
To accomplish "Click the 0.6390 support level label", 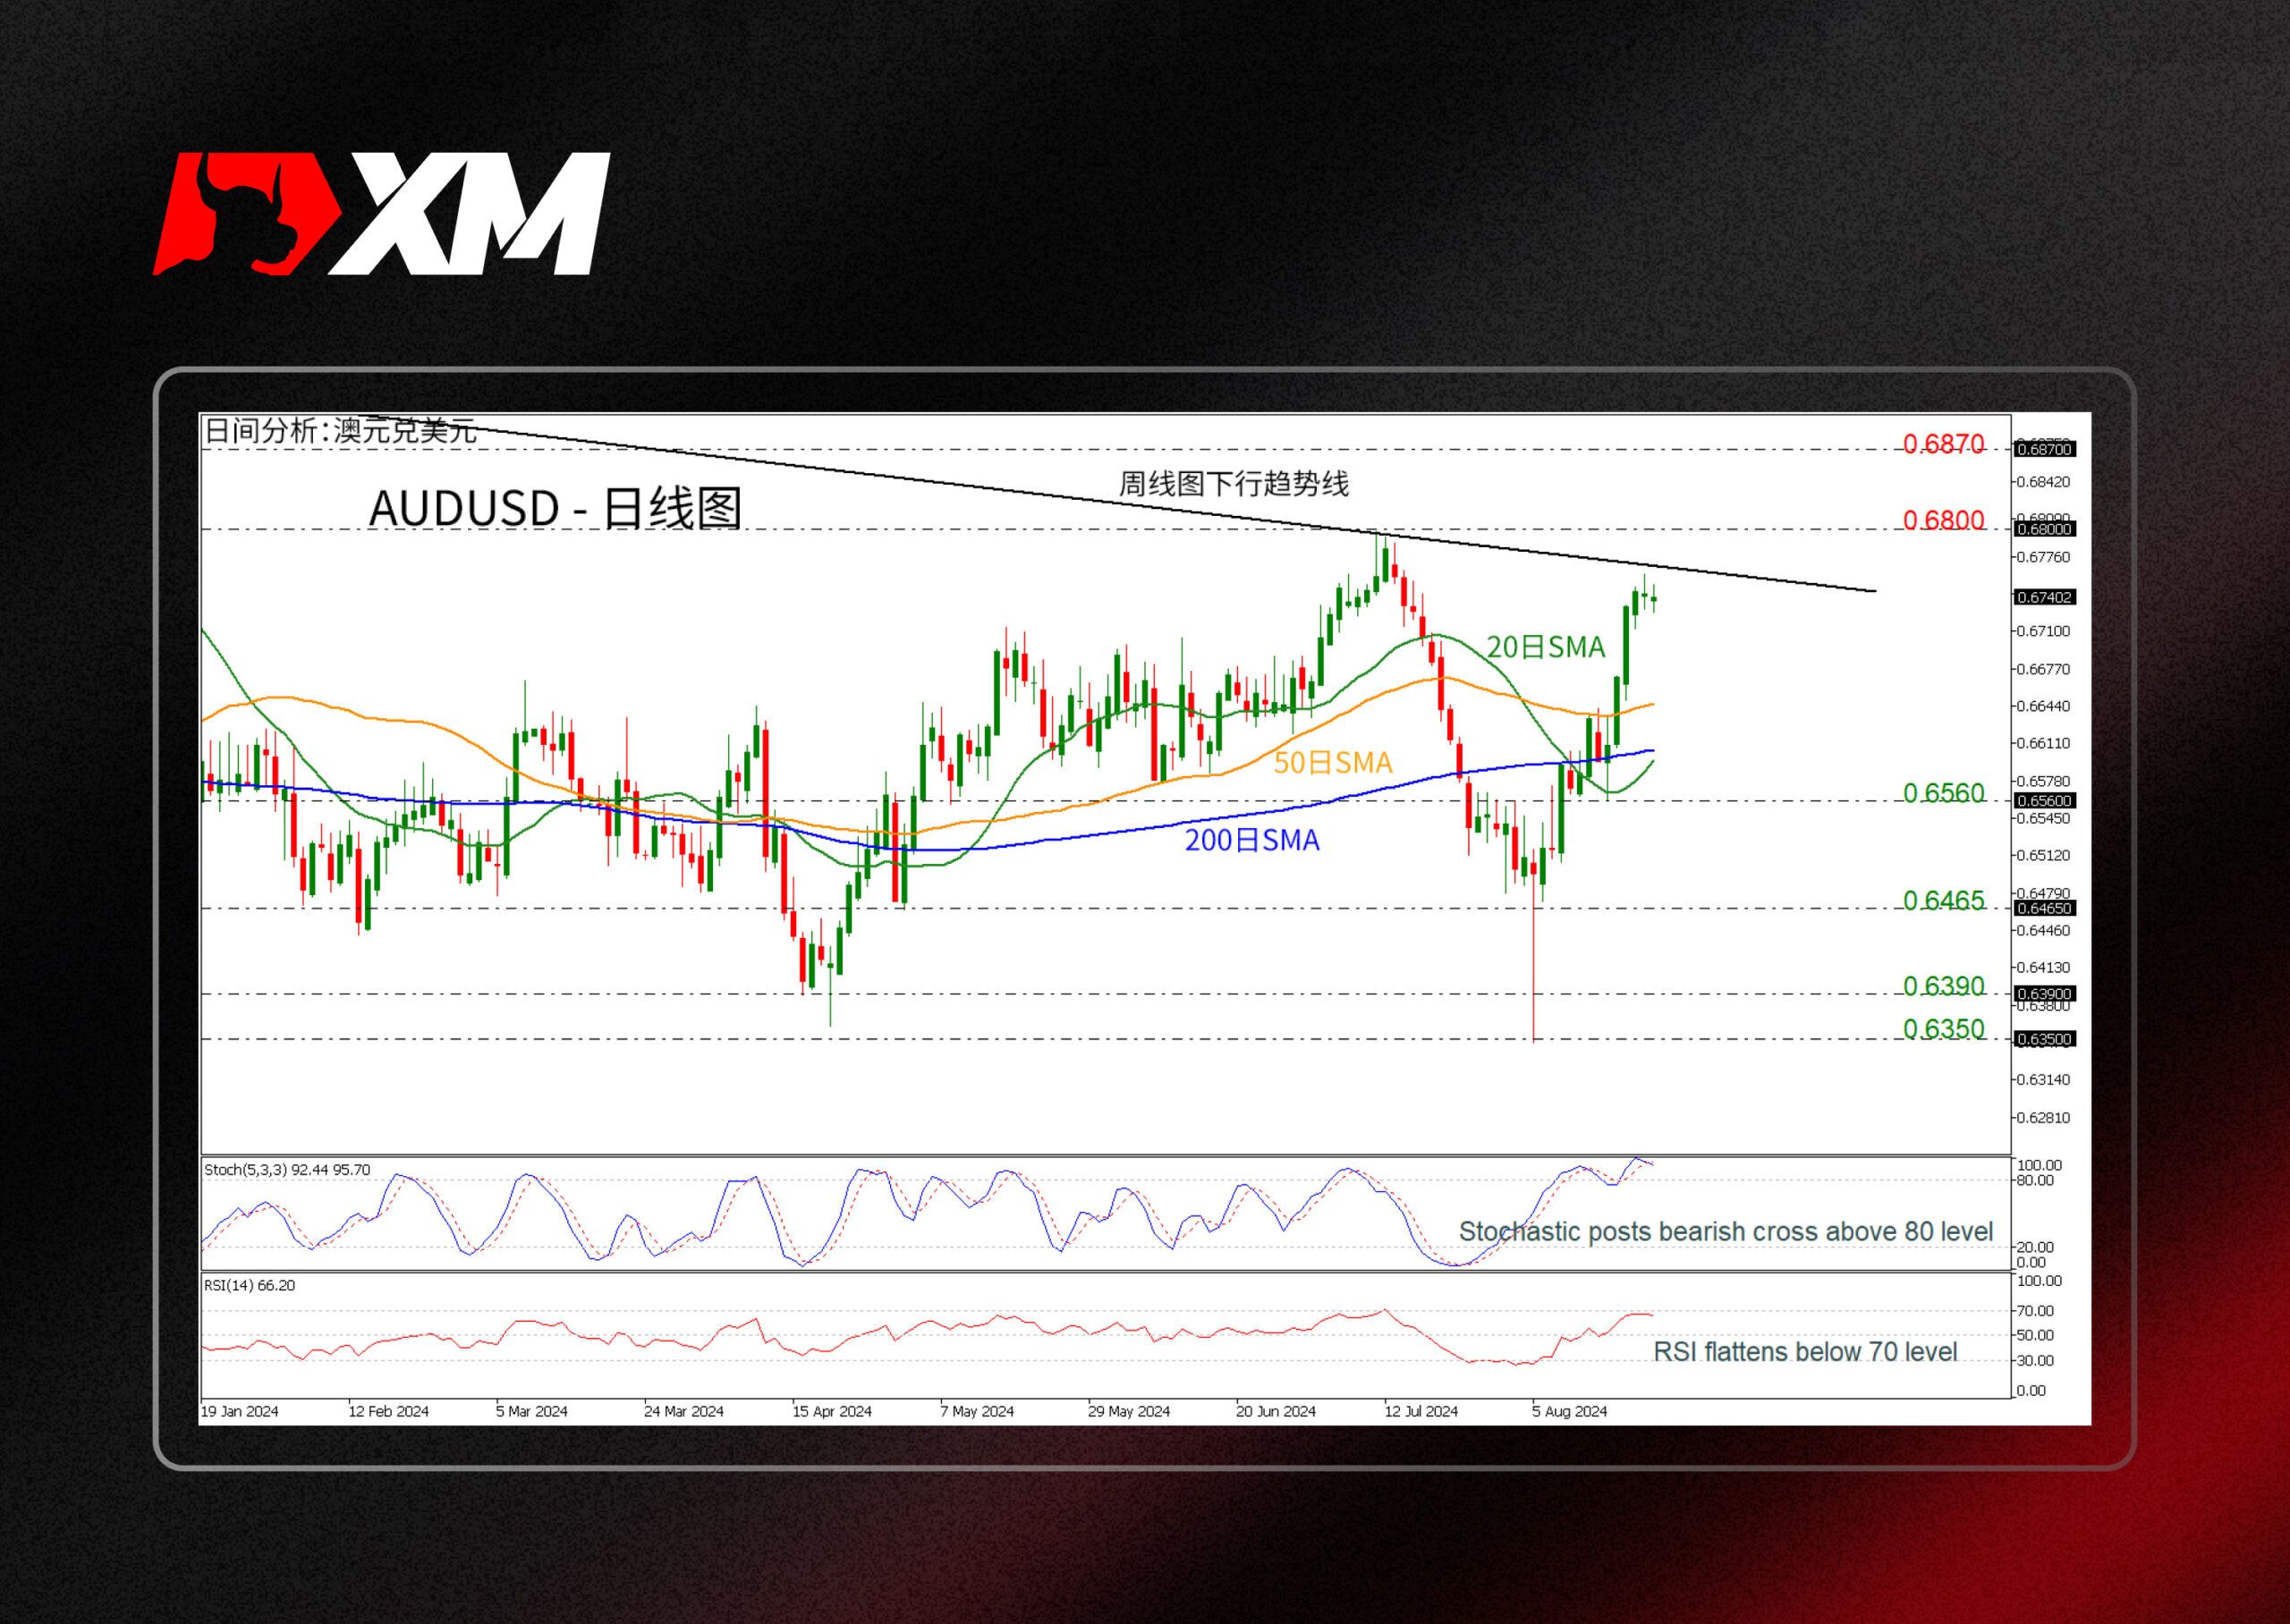I will coord(1942,986).
